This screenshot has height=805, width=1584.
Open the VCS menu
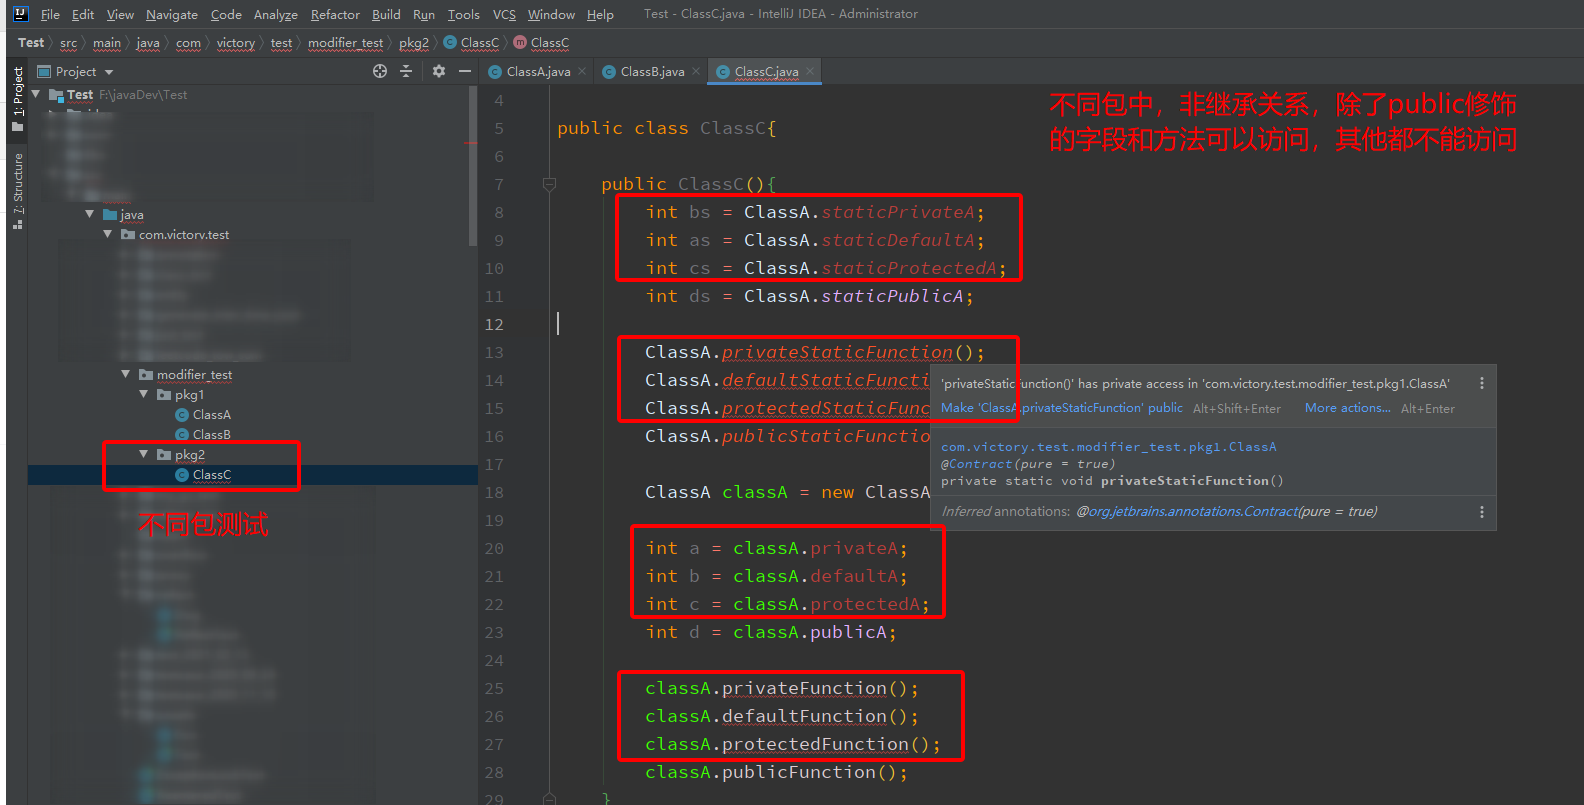504,14
